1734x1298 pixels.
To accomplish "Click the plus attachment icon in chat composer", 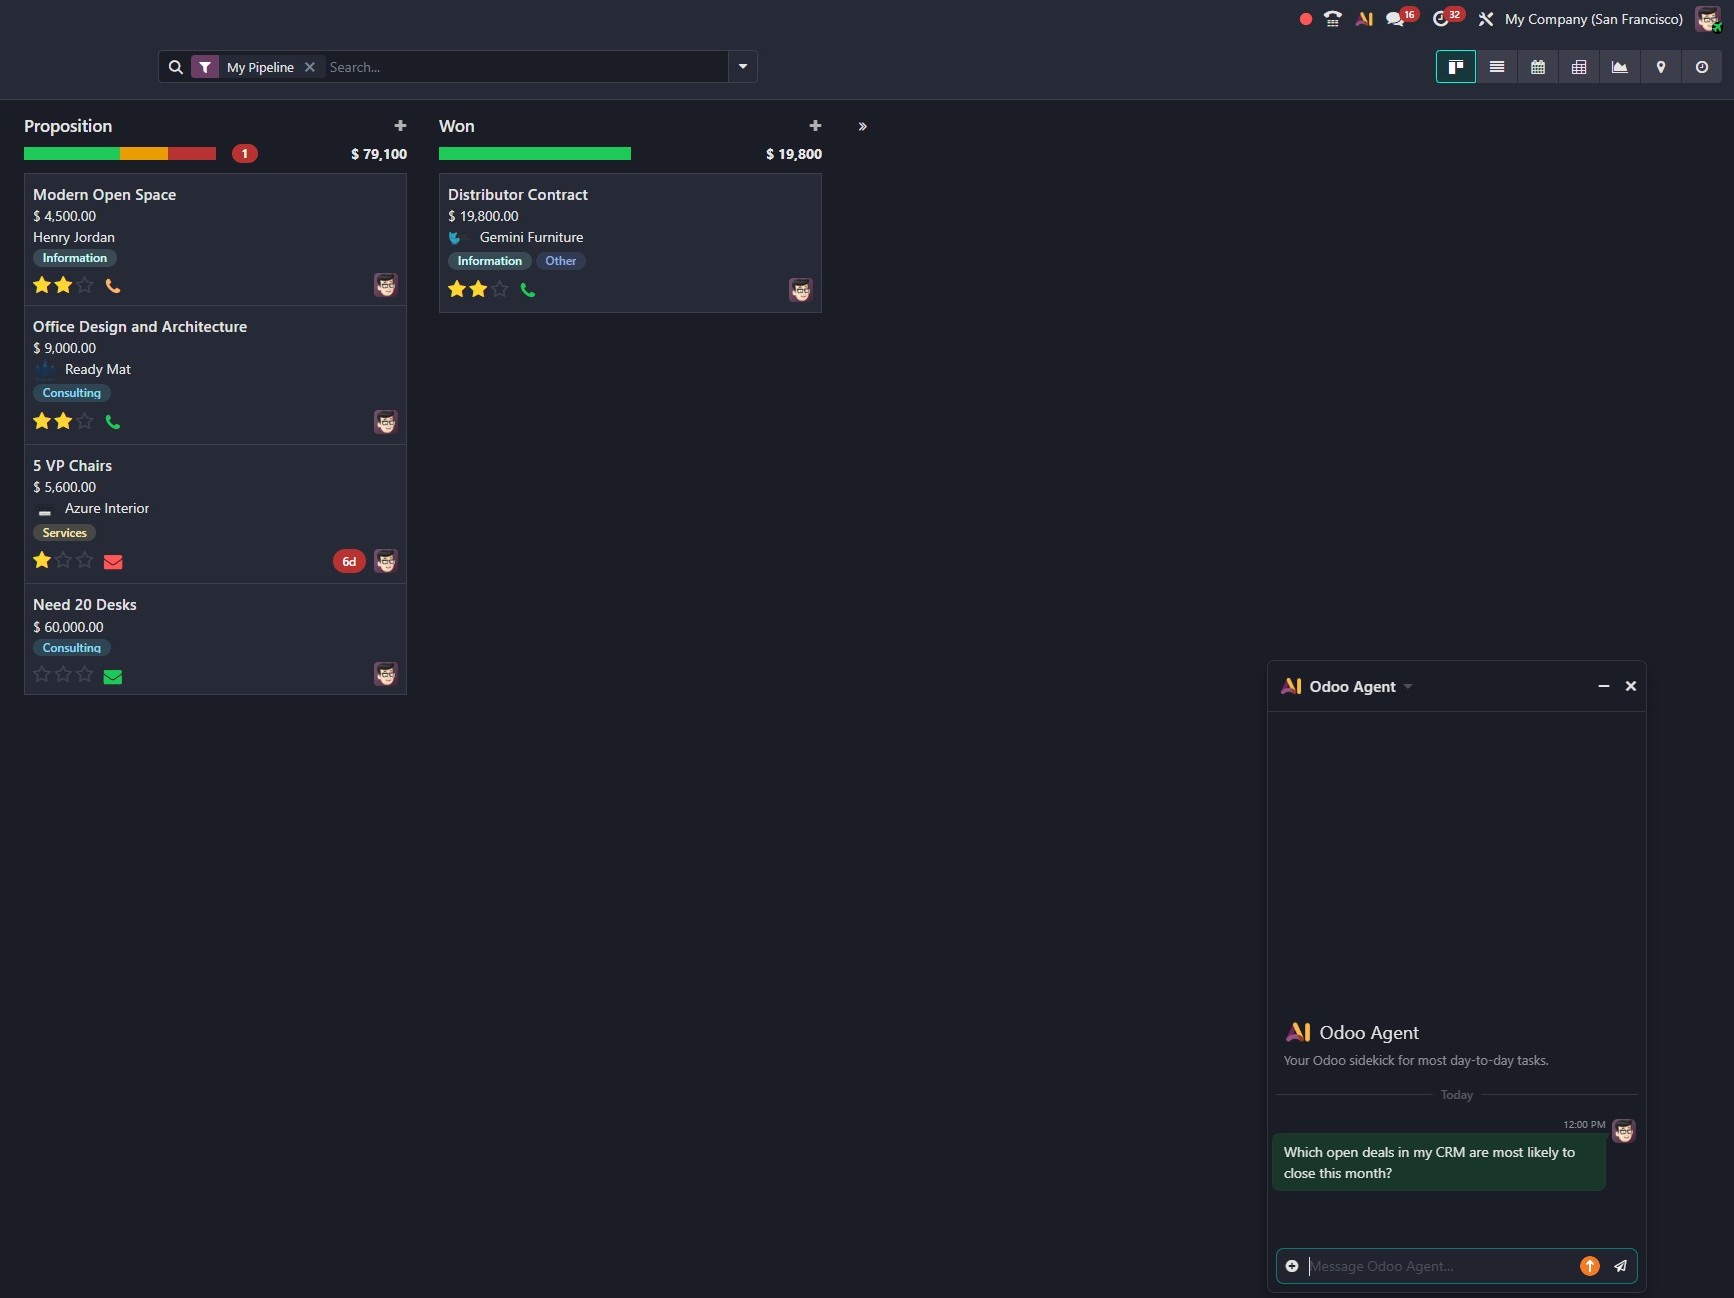I will click(x=1292, y=1266).
